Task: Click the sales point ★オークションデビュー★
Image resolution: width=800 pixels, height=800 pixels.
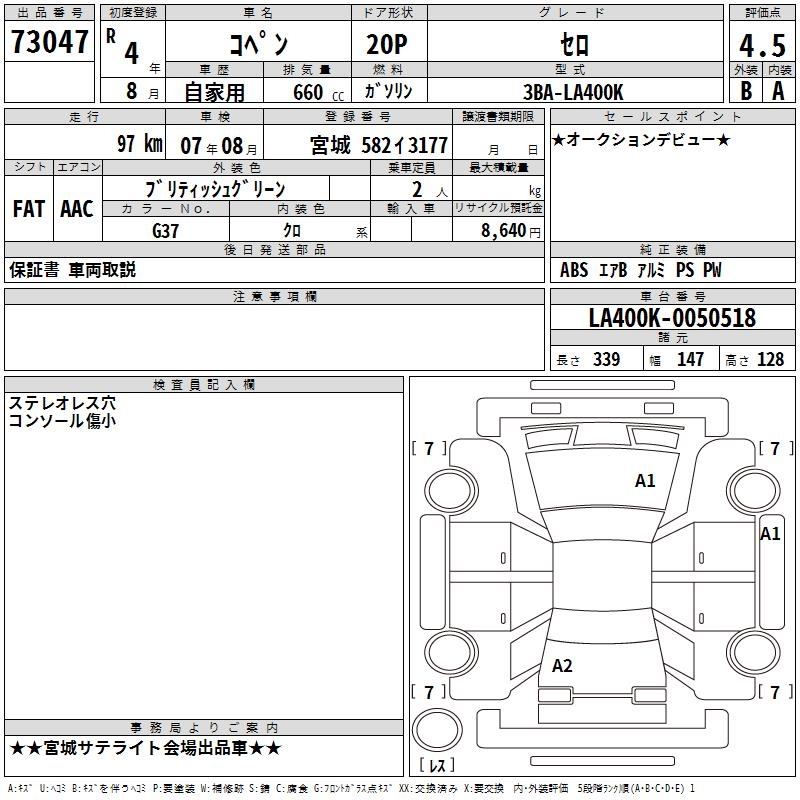Action: (641, 140)
